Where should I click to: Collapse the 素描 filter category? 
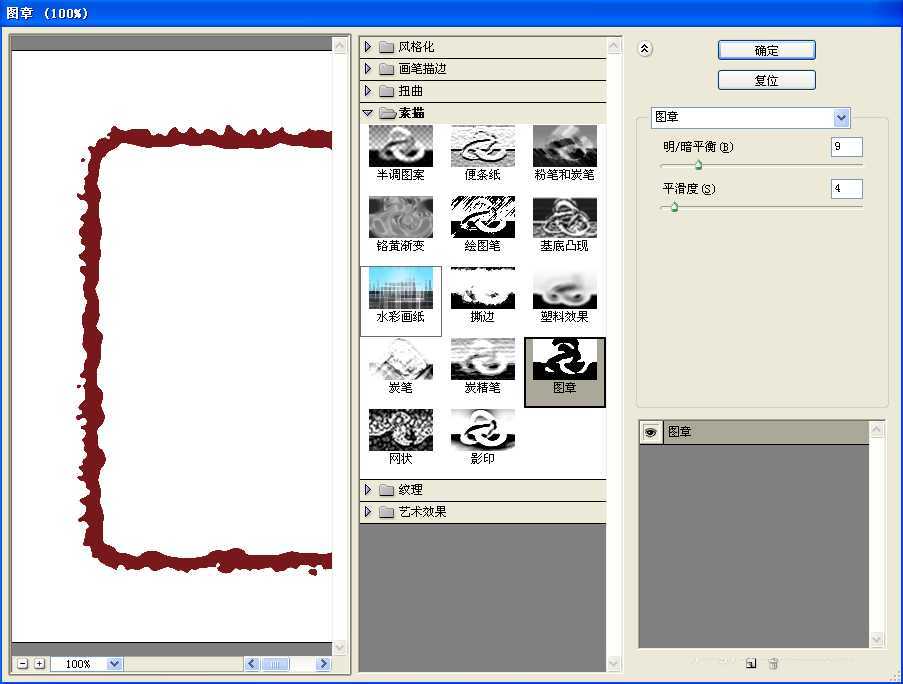tap(368, 113)
